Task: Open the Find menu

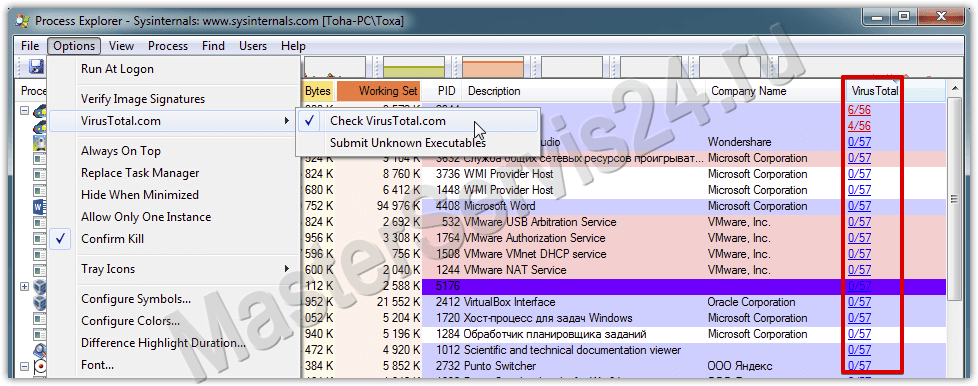Action: [x=213, y=46]
